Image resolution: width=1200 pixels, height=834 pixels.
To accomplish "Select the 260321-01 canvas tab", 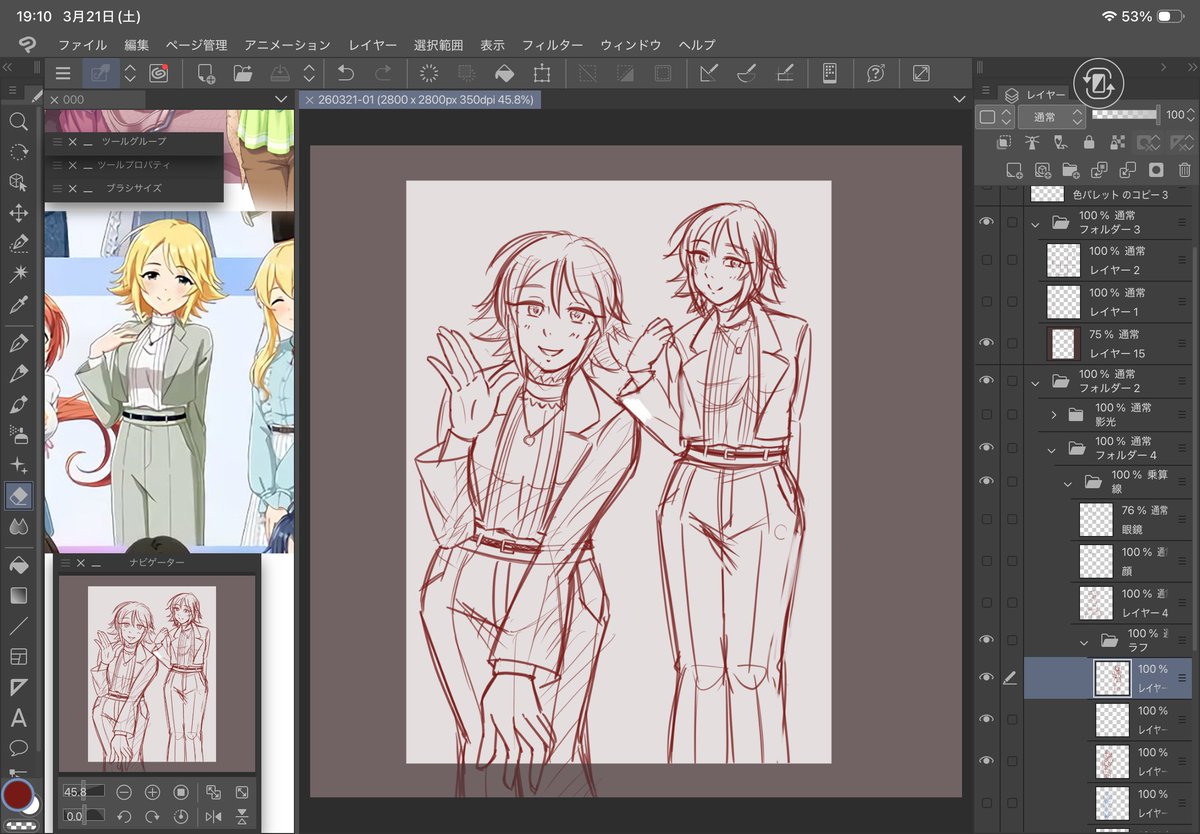I will (421, 100).
